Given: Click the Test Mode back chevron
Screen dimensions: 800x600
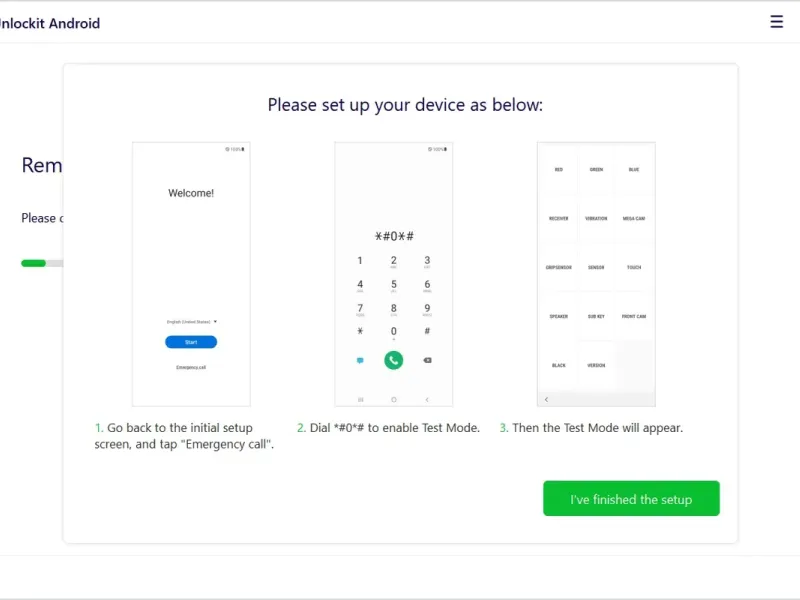Looking at the screenshot, I should [x=546, y=399].
